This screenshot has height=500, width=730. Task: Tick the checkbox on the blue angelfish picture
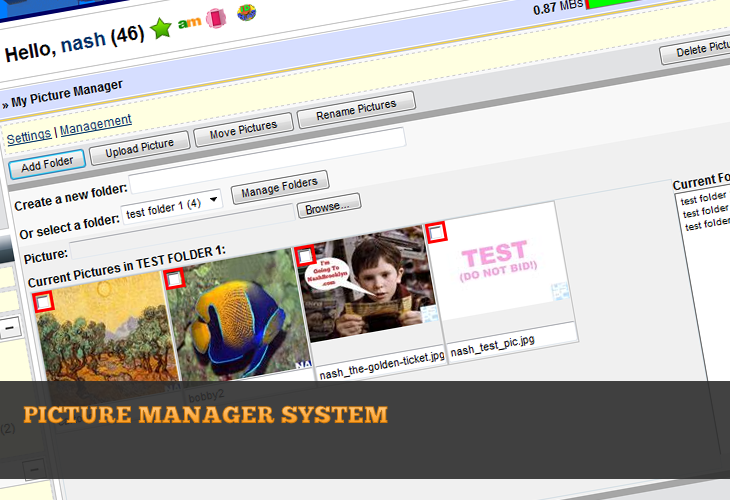tap(175, 279)
